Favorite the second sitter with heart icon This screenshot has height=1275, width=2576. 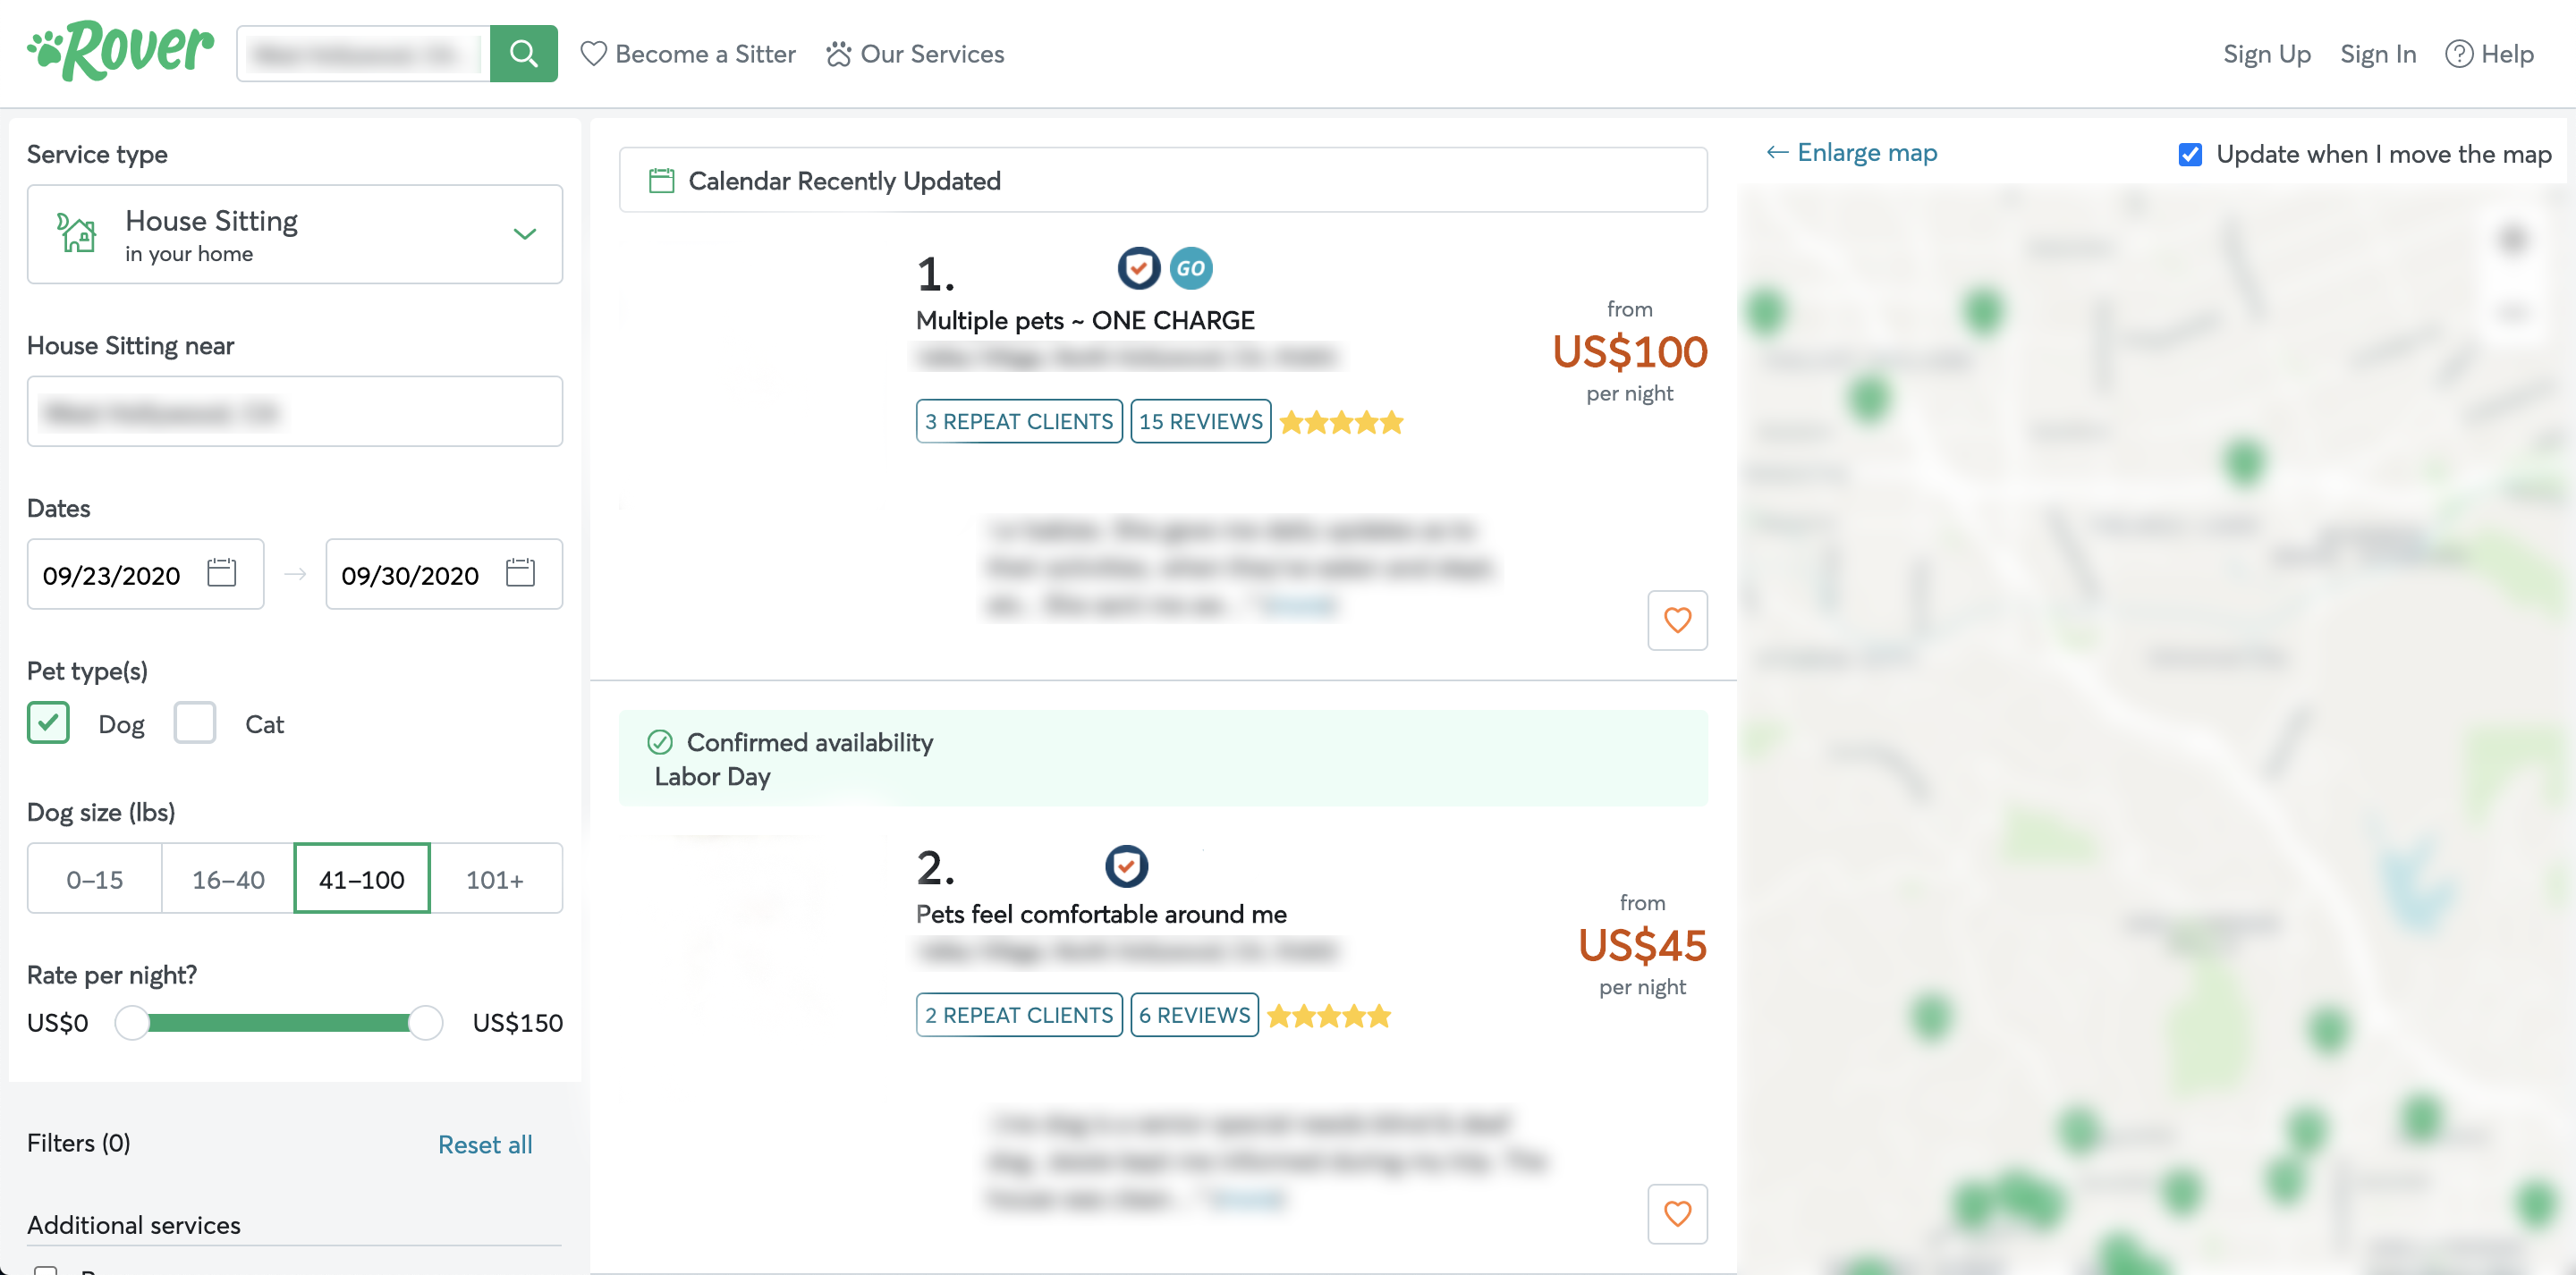click(1676, 1214)
